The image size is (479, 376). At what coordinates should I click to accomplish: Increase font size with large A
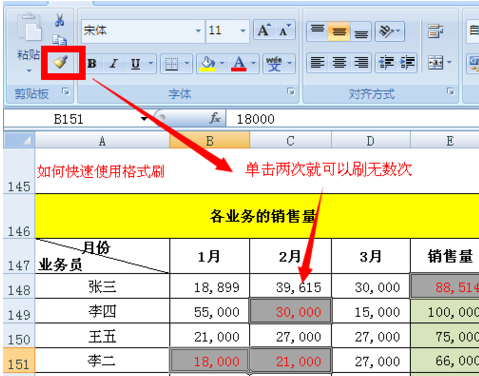[264, 31]
